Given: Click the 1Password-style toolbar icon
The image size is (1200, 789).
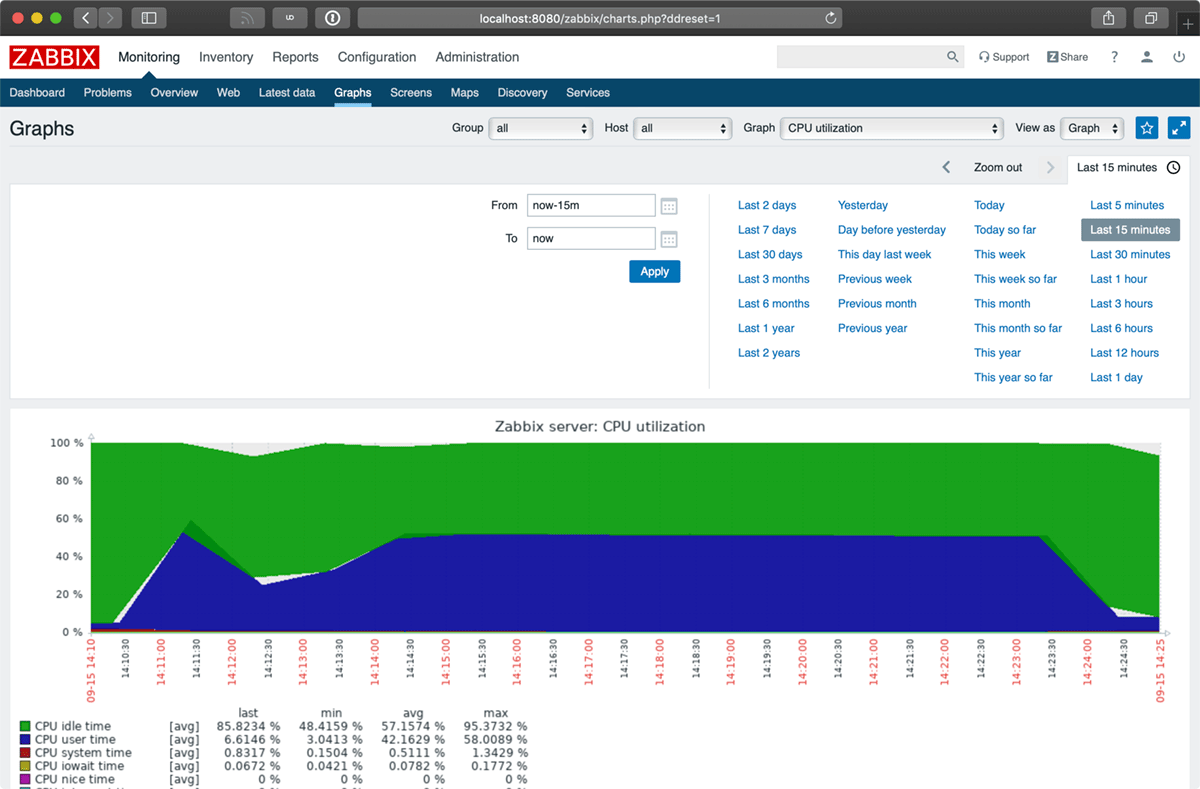Looking at the screenshot, I should [x=333, y=18].
